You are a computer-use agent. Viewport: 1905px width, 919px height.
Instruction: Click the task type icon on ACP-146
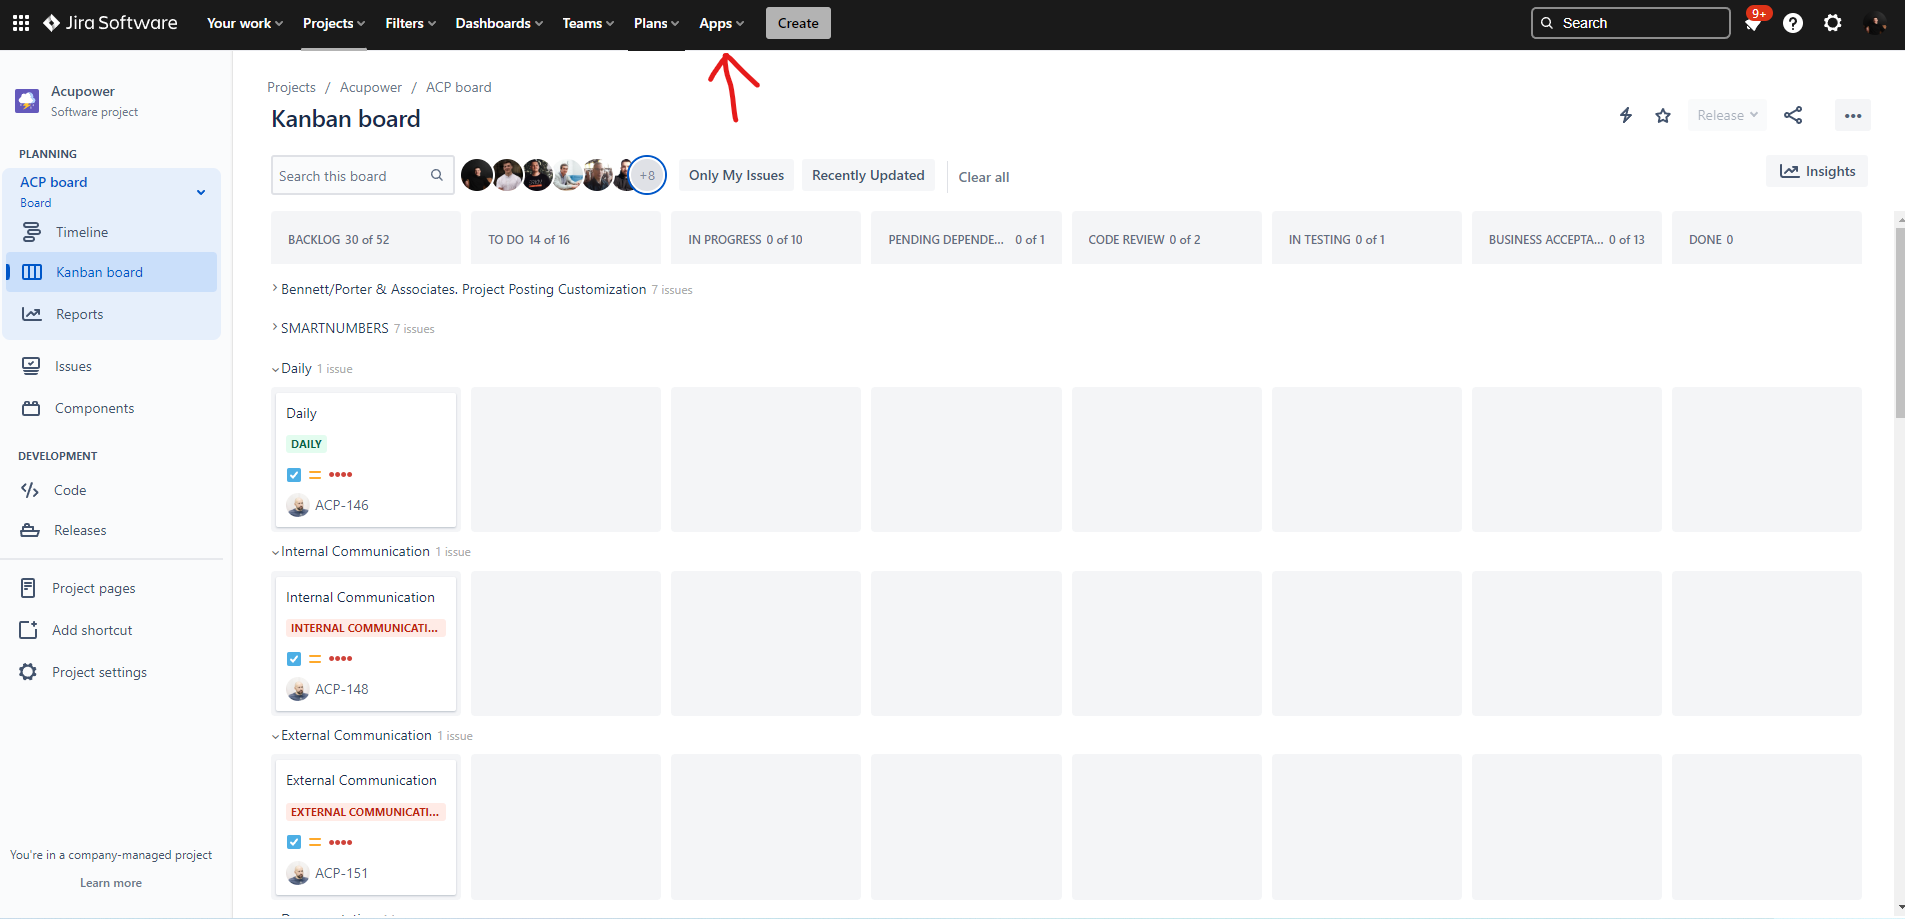coord(294,475)
